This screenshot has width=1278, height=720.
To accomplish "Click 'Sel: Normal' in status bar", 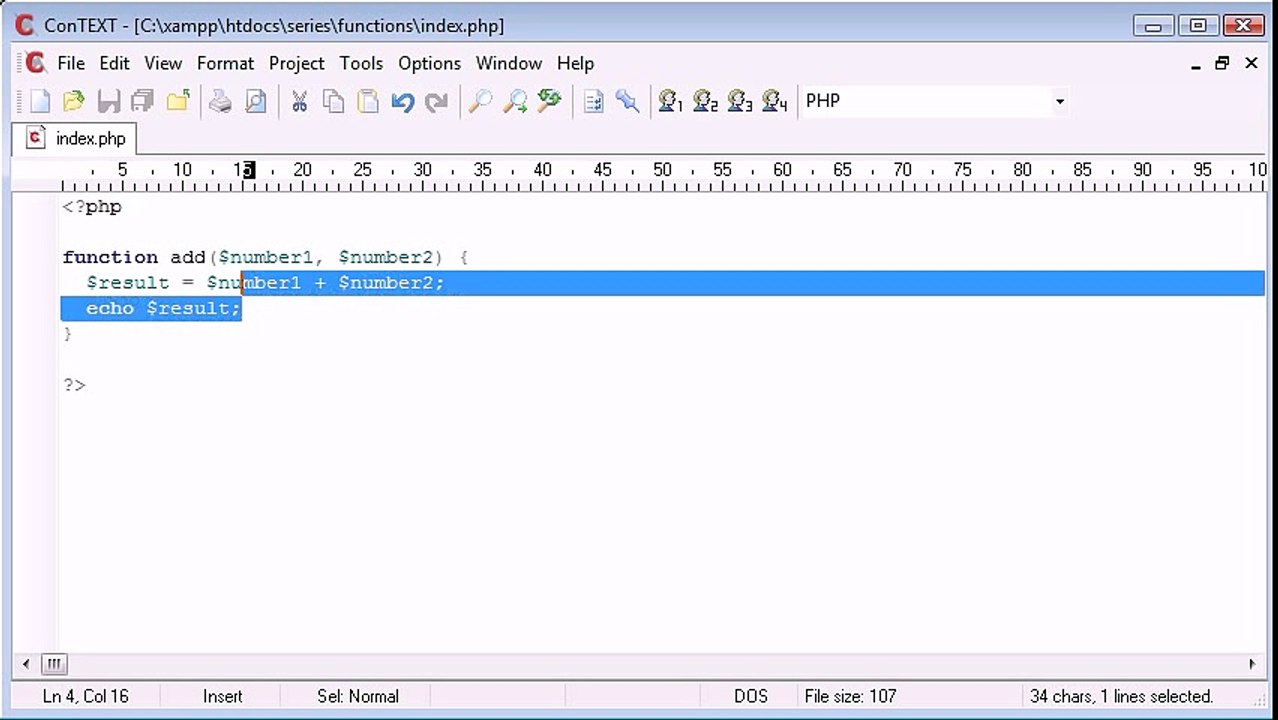I will 358,696.
